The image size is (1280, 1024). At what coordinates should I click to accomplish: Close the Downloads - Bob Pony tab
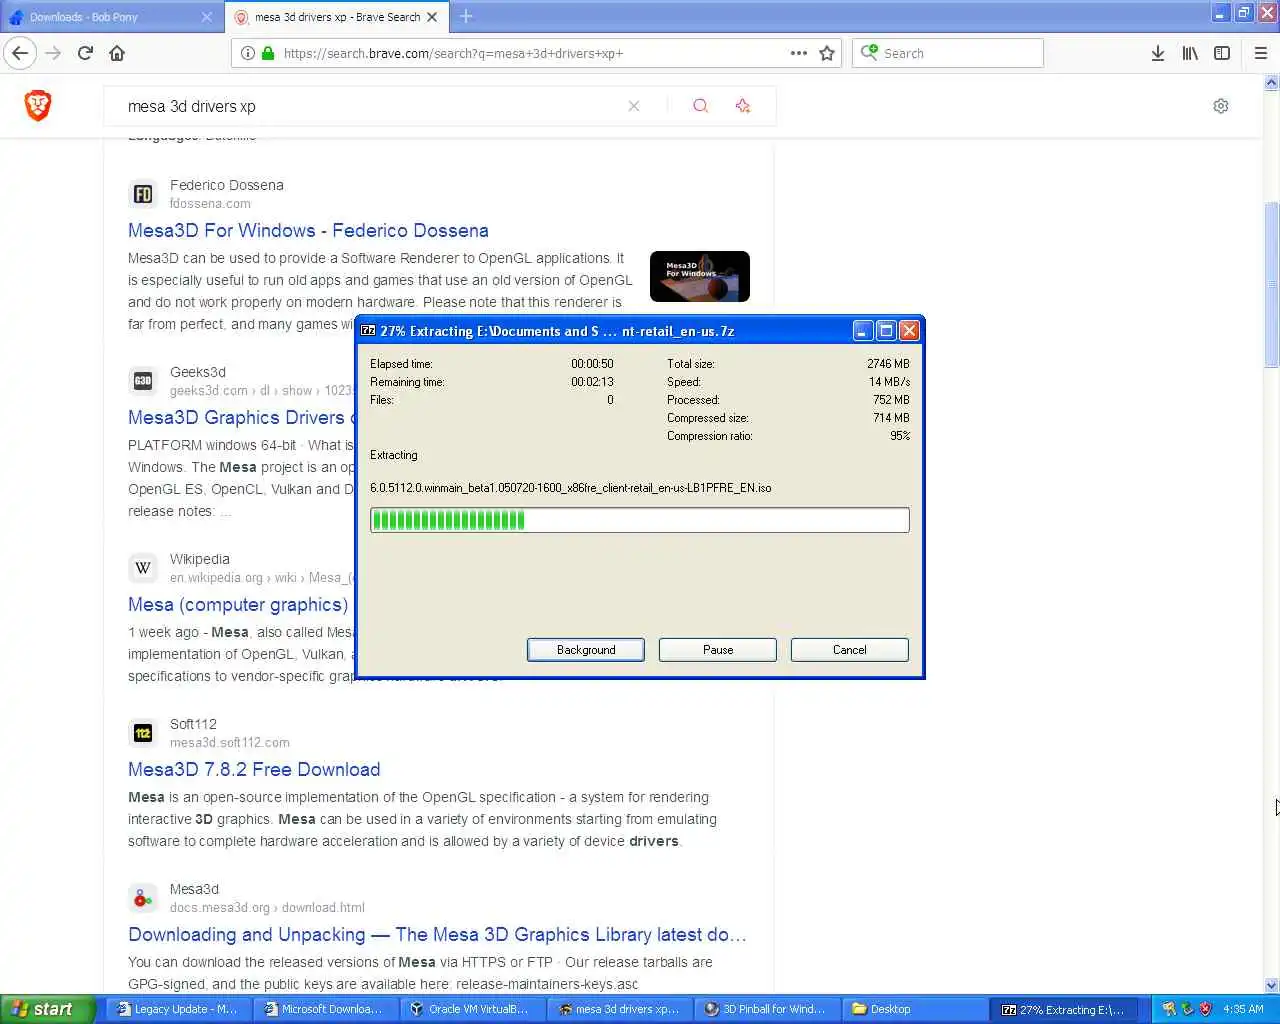[206, 17]
